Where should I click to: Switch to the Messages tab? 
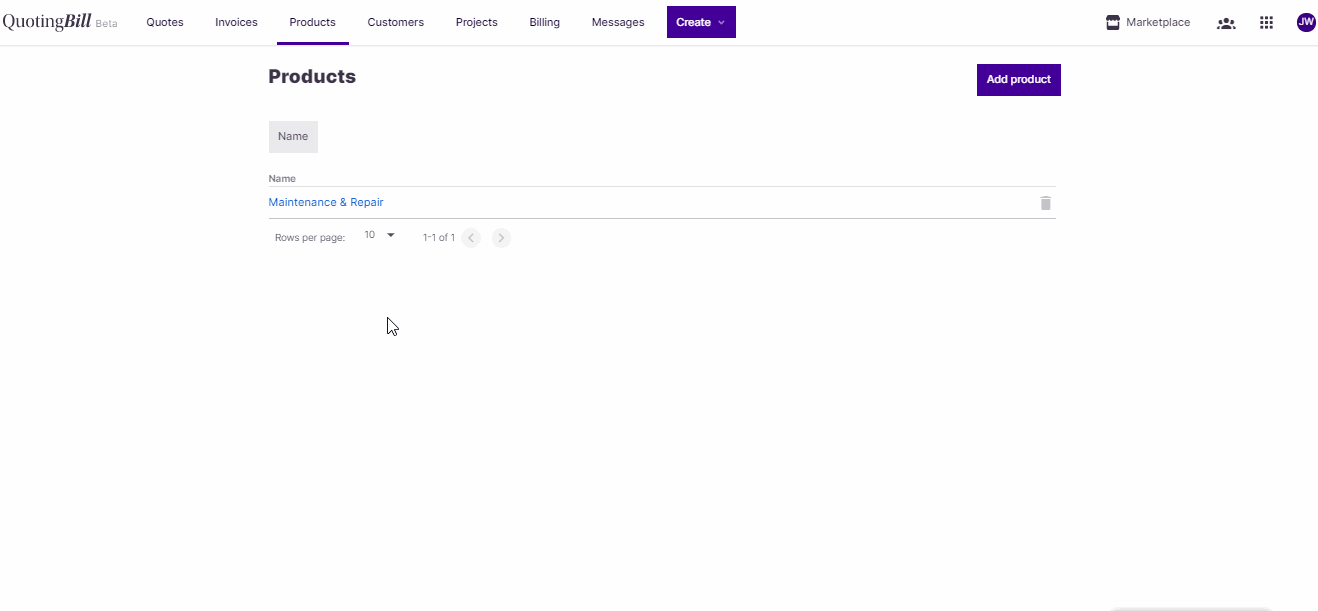click(618, 22)
